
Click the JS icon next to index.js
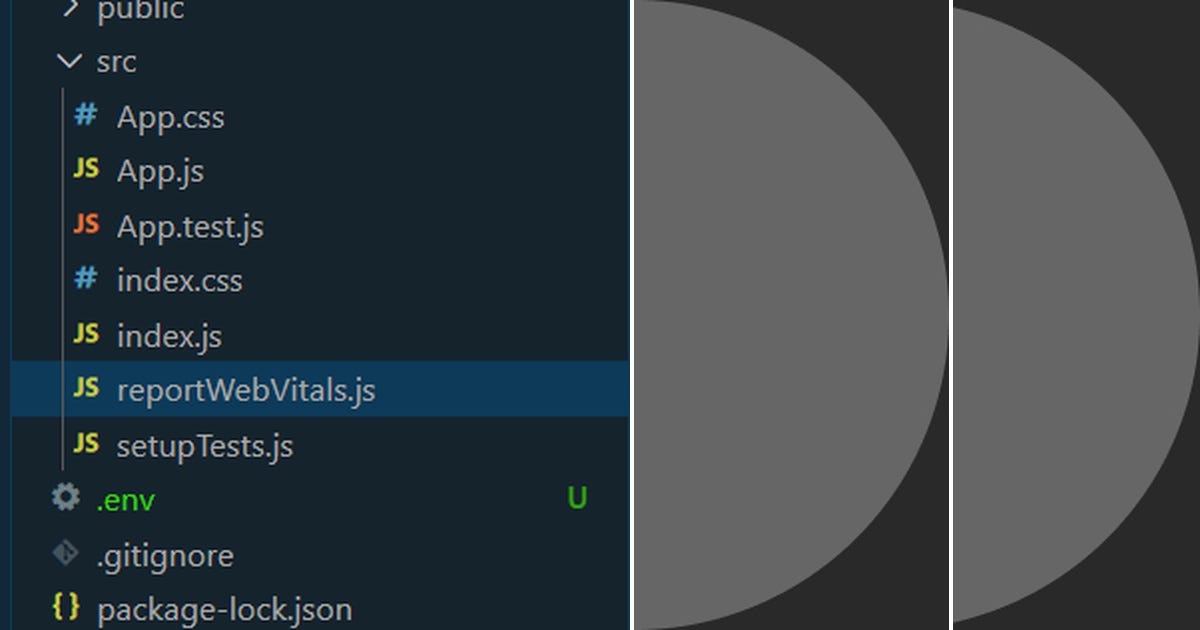point(85,335)
